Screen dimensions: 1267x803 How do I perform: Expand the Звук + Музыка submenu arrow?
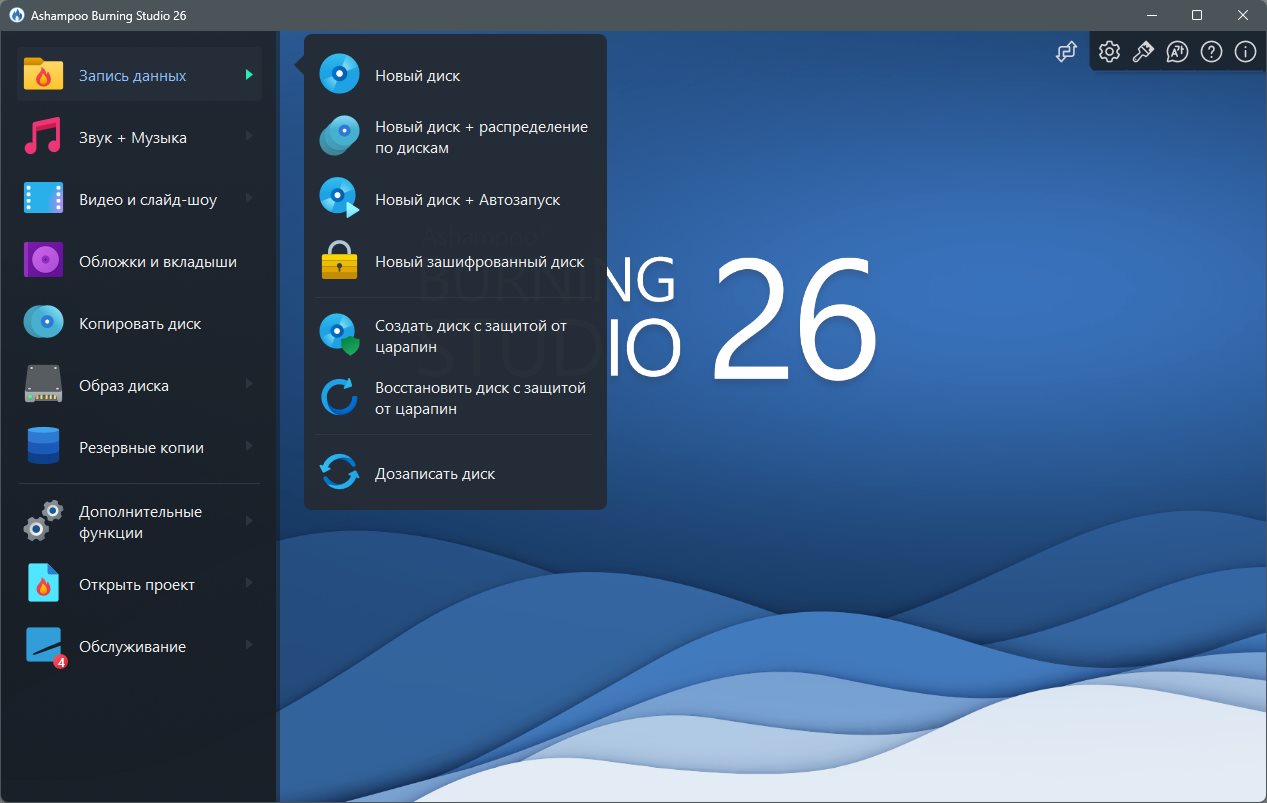coord(249,137)
